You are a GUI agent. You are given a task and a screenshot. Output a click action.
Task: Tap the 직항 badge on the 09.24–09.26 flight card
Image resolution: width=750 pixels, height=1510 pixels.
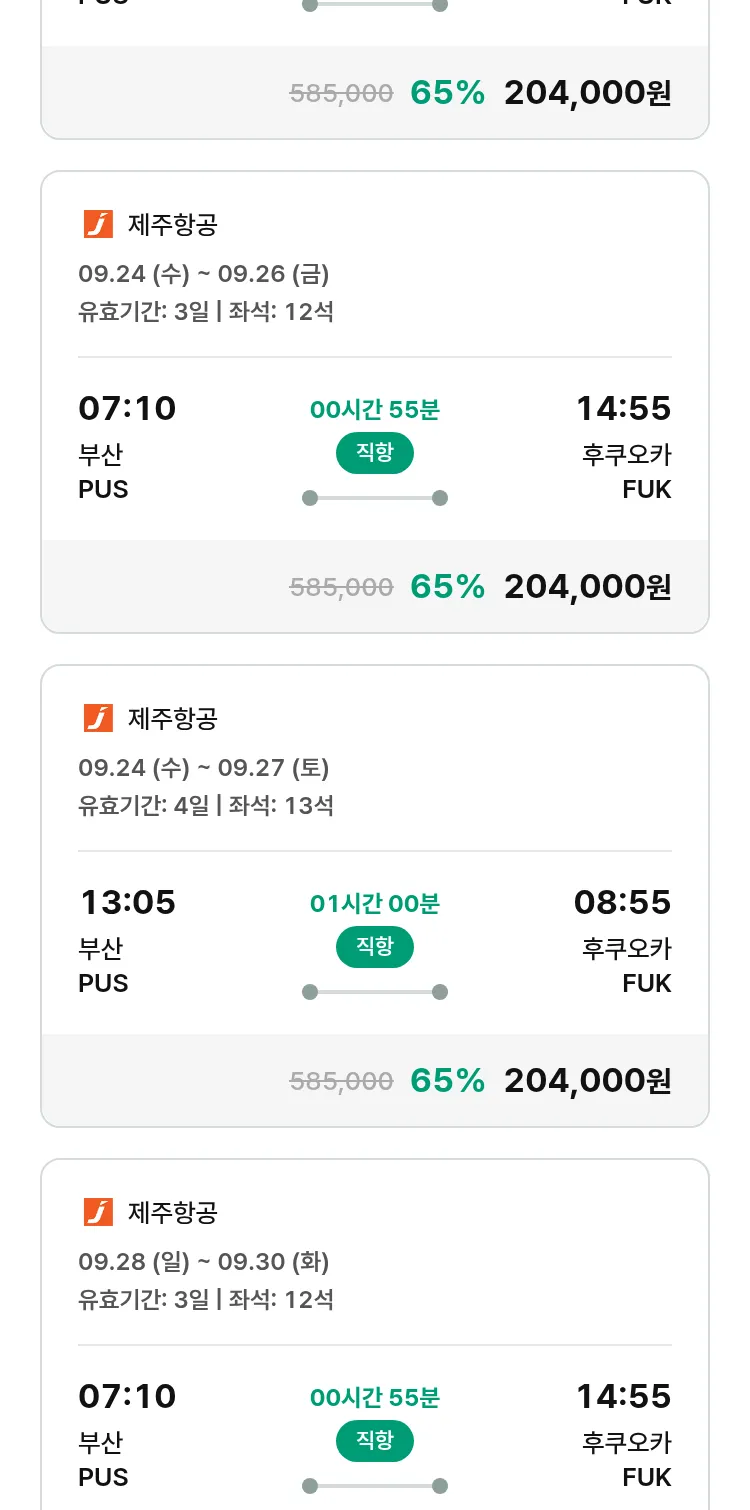click(375, 453)
